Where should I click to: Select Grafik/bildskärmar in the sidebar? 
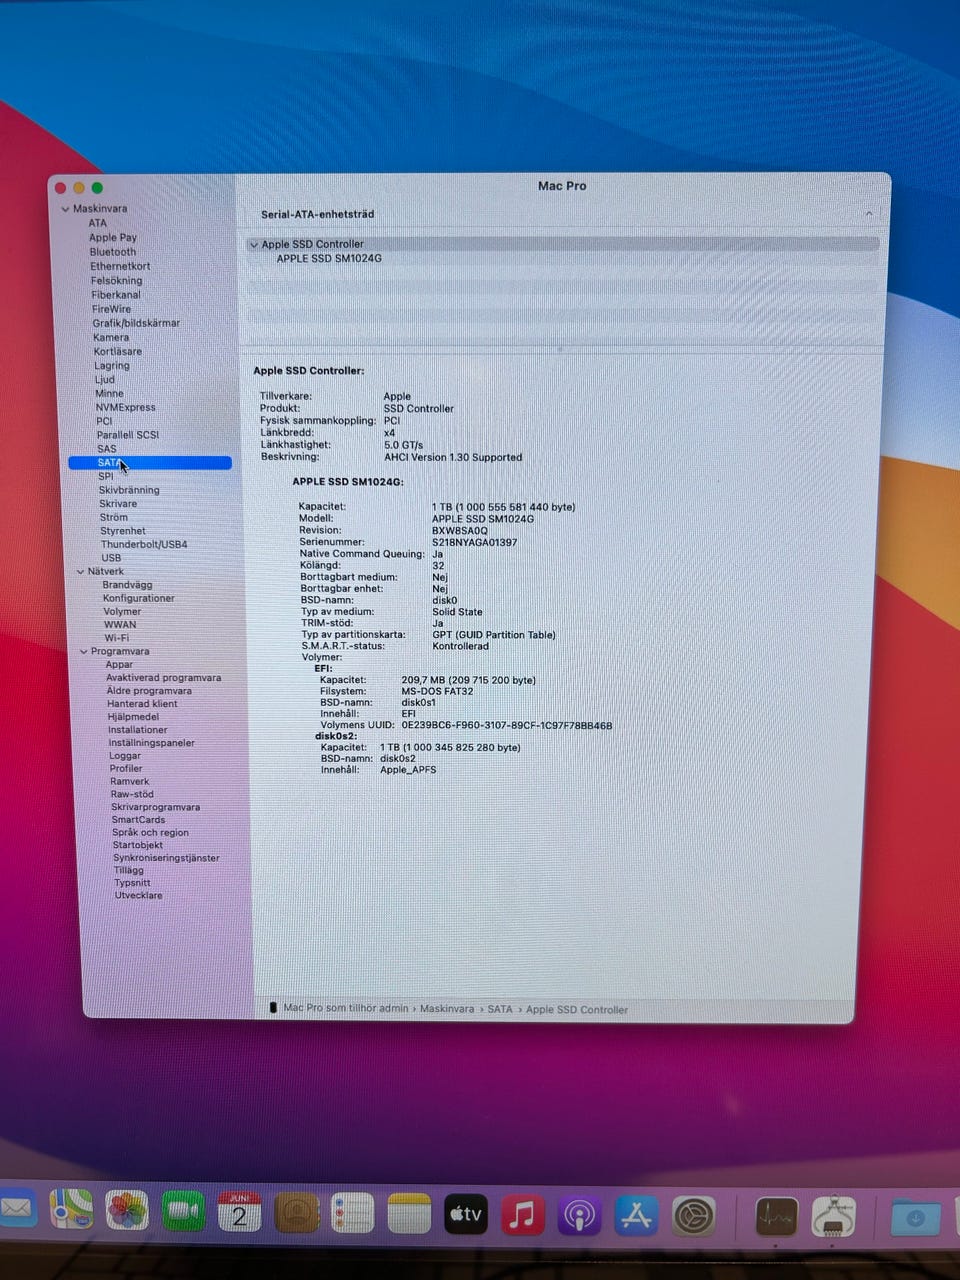pos(136,323)
